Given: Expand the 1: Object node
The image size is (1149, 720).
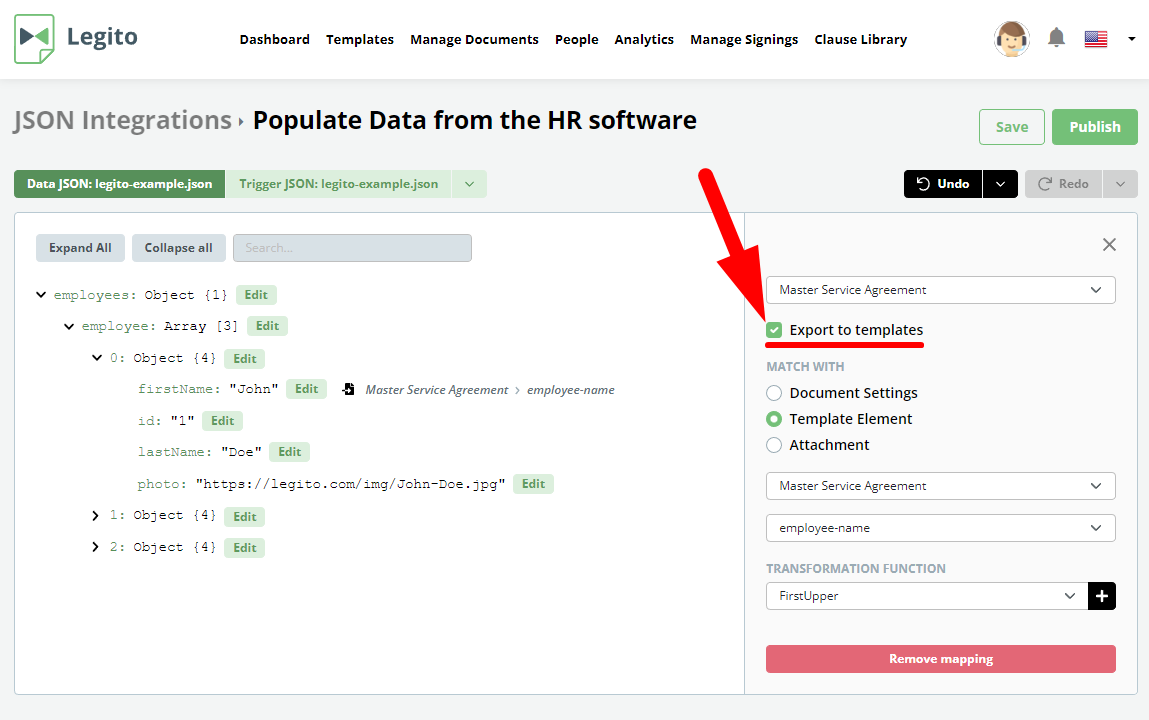Looking at the screenshot, I should click(x=95, y=516).
